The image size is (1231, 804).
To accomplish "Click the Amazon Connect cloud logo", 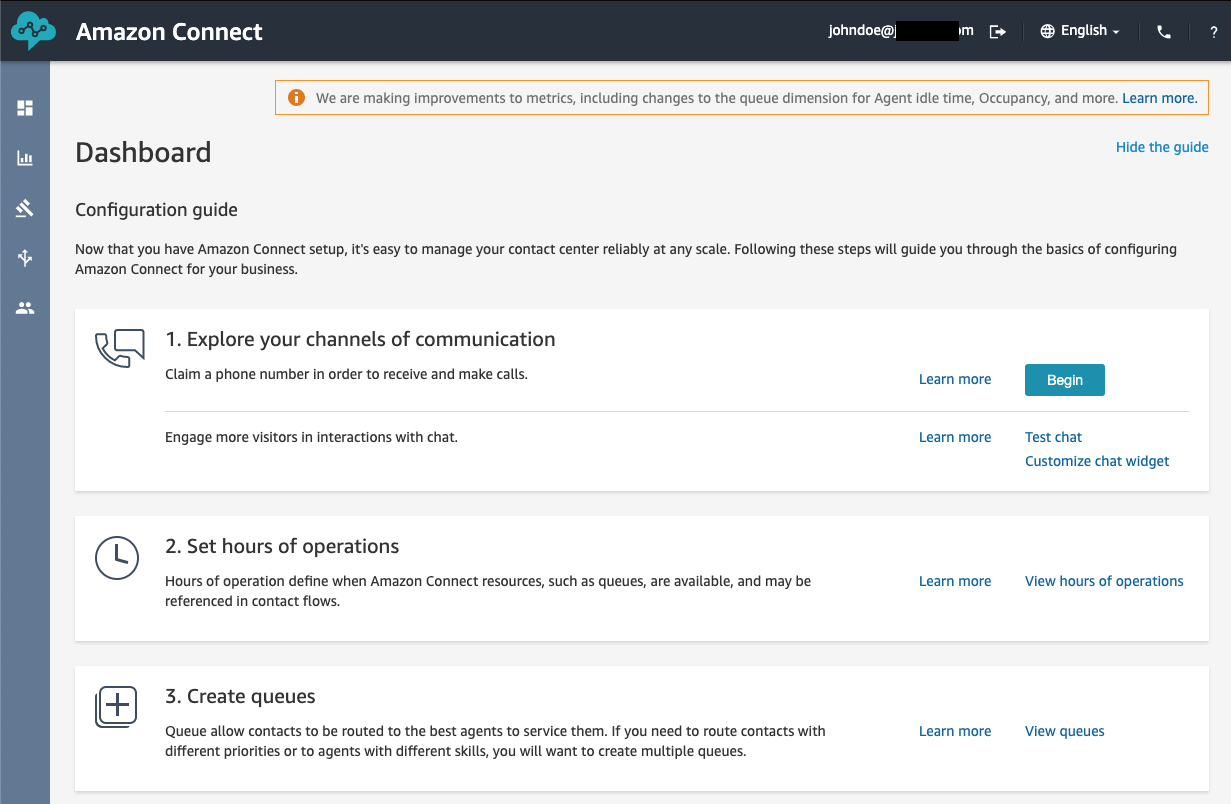I will click(34, 31).
